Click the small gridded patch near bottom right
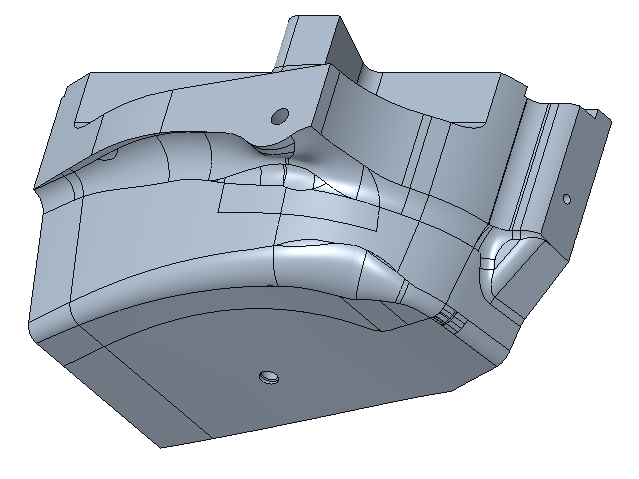639x479 pixels. pyautogui.click(x=450, y=319)
